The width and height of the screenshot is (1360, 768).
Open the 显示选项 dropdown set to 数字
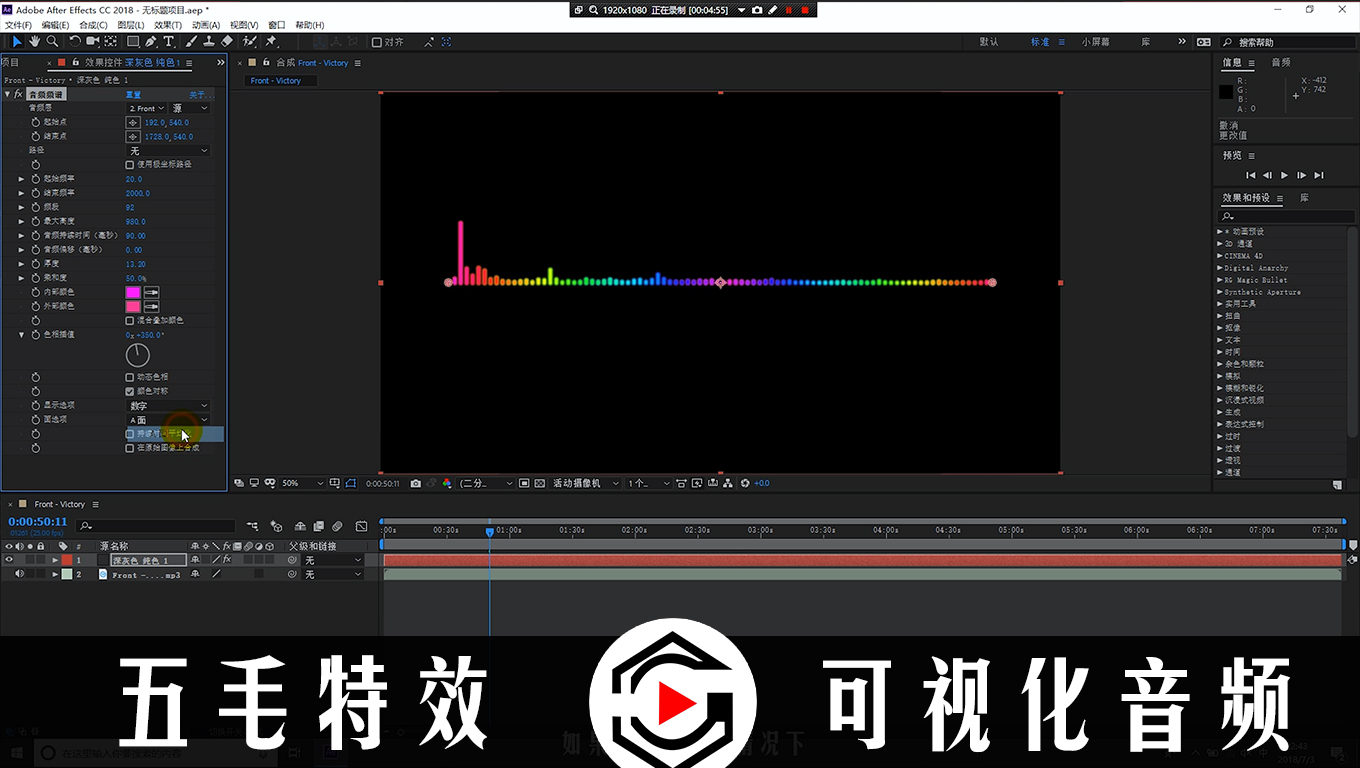[x=167, y=406]
